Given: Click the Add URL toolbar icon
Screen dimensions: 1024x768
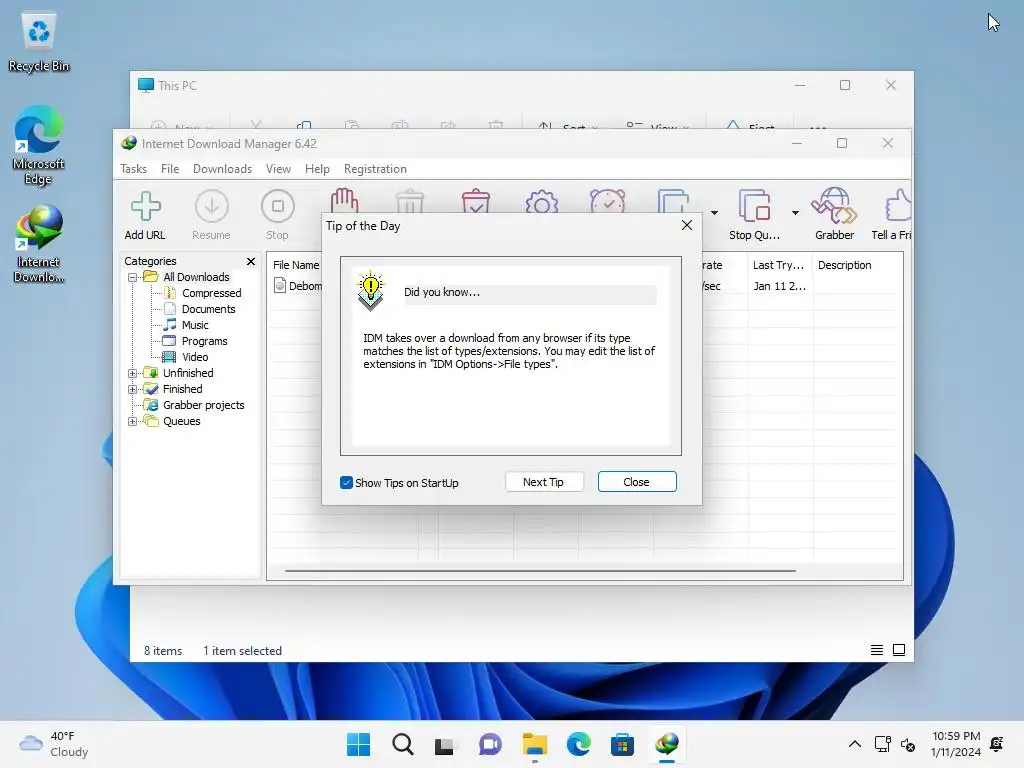Looking at the screenshot, I should pos(145,216).
